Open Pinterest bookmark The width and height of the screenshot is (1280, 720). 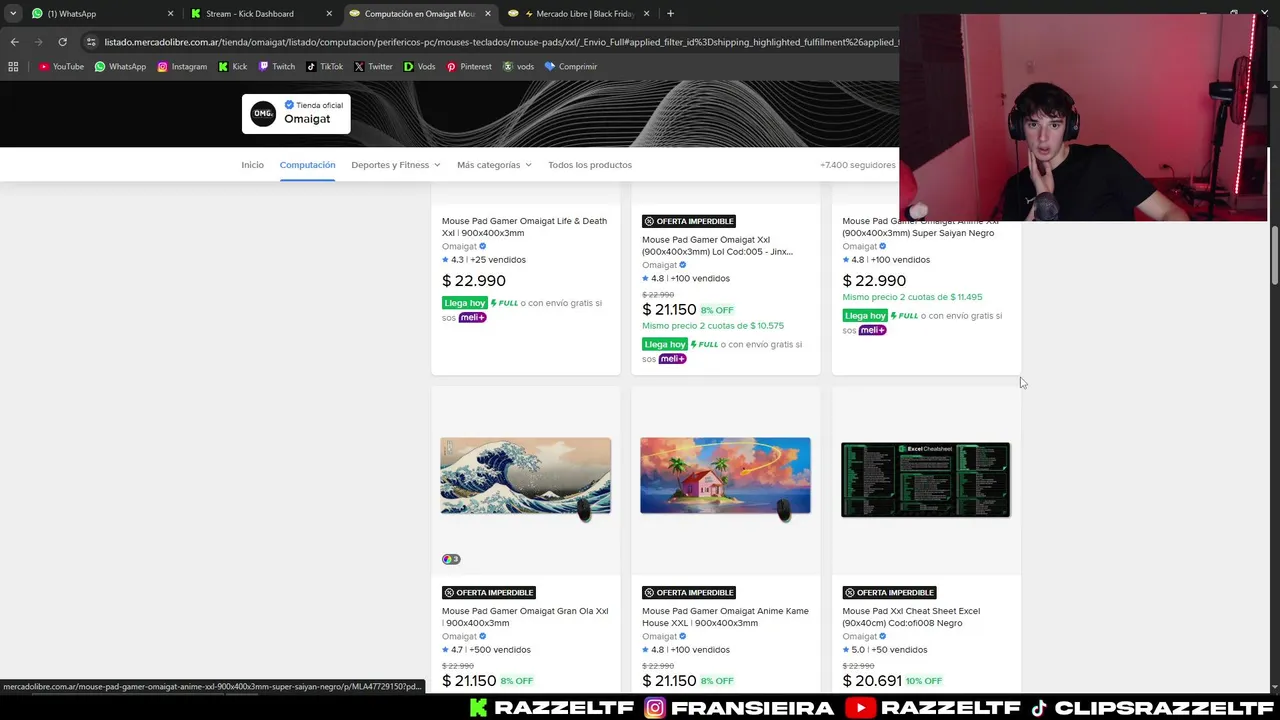coord(469,67)
